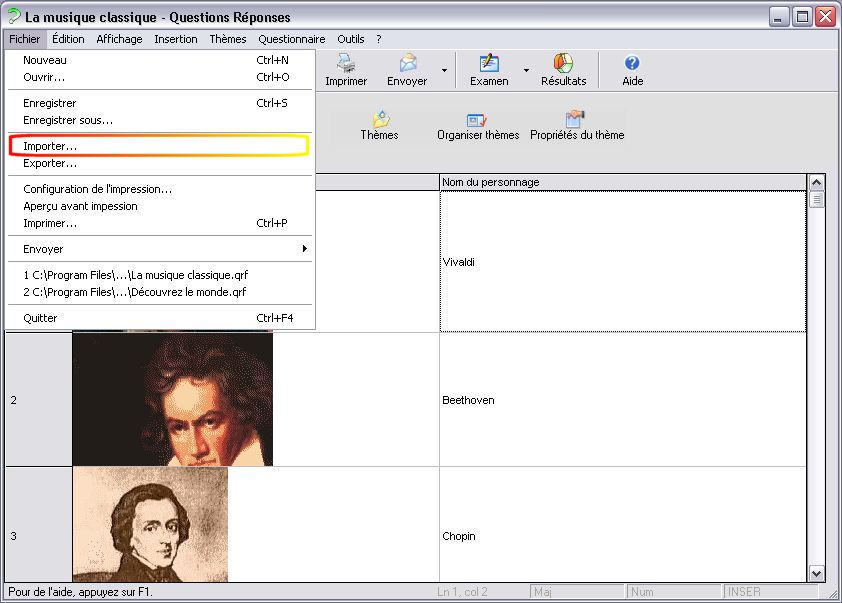842x603 pixels.
Task: Expand the Examen toolbar dropdown arrow
Action: [526, 70]
